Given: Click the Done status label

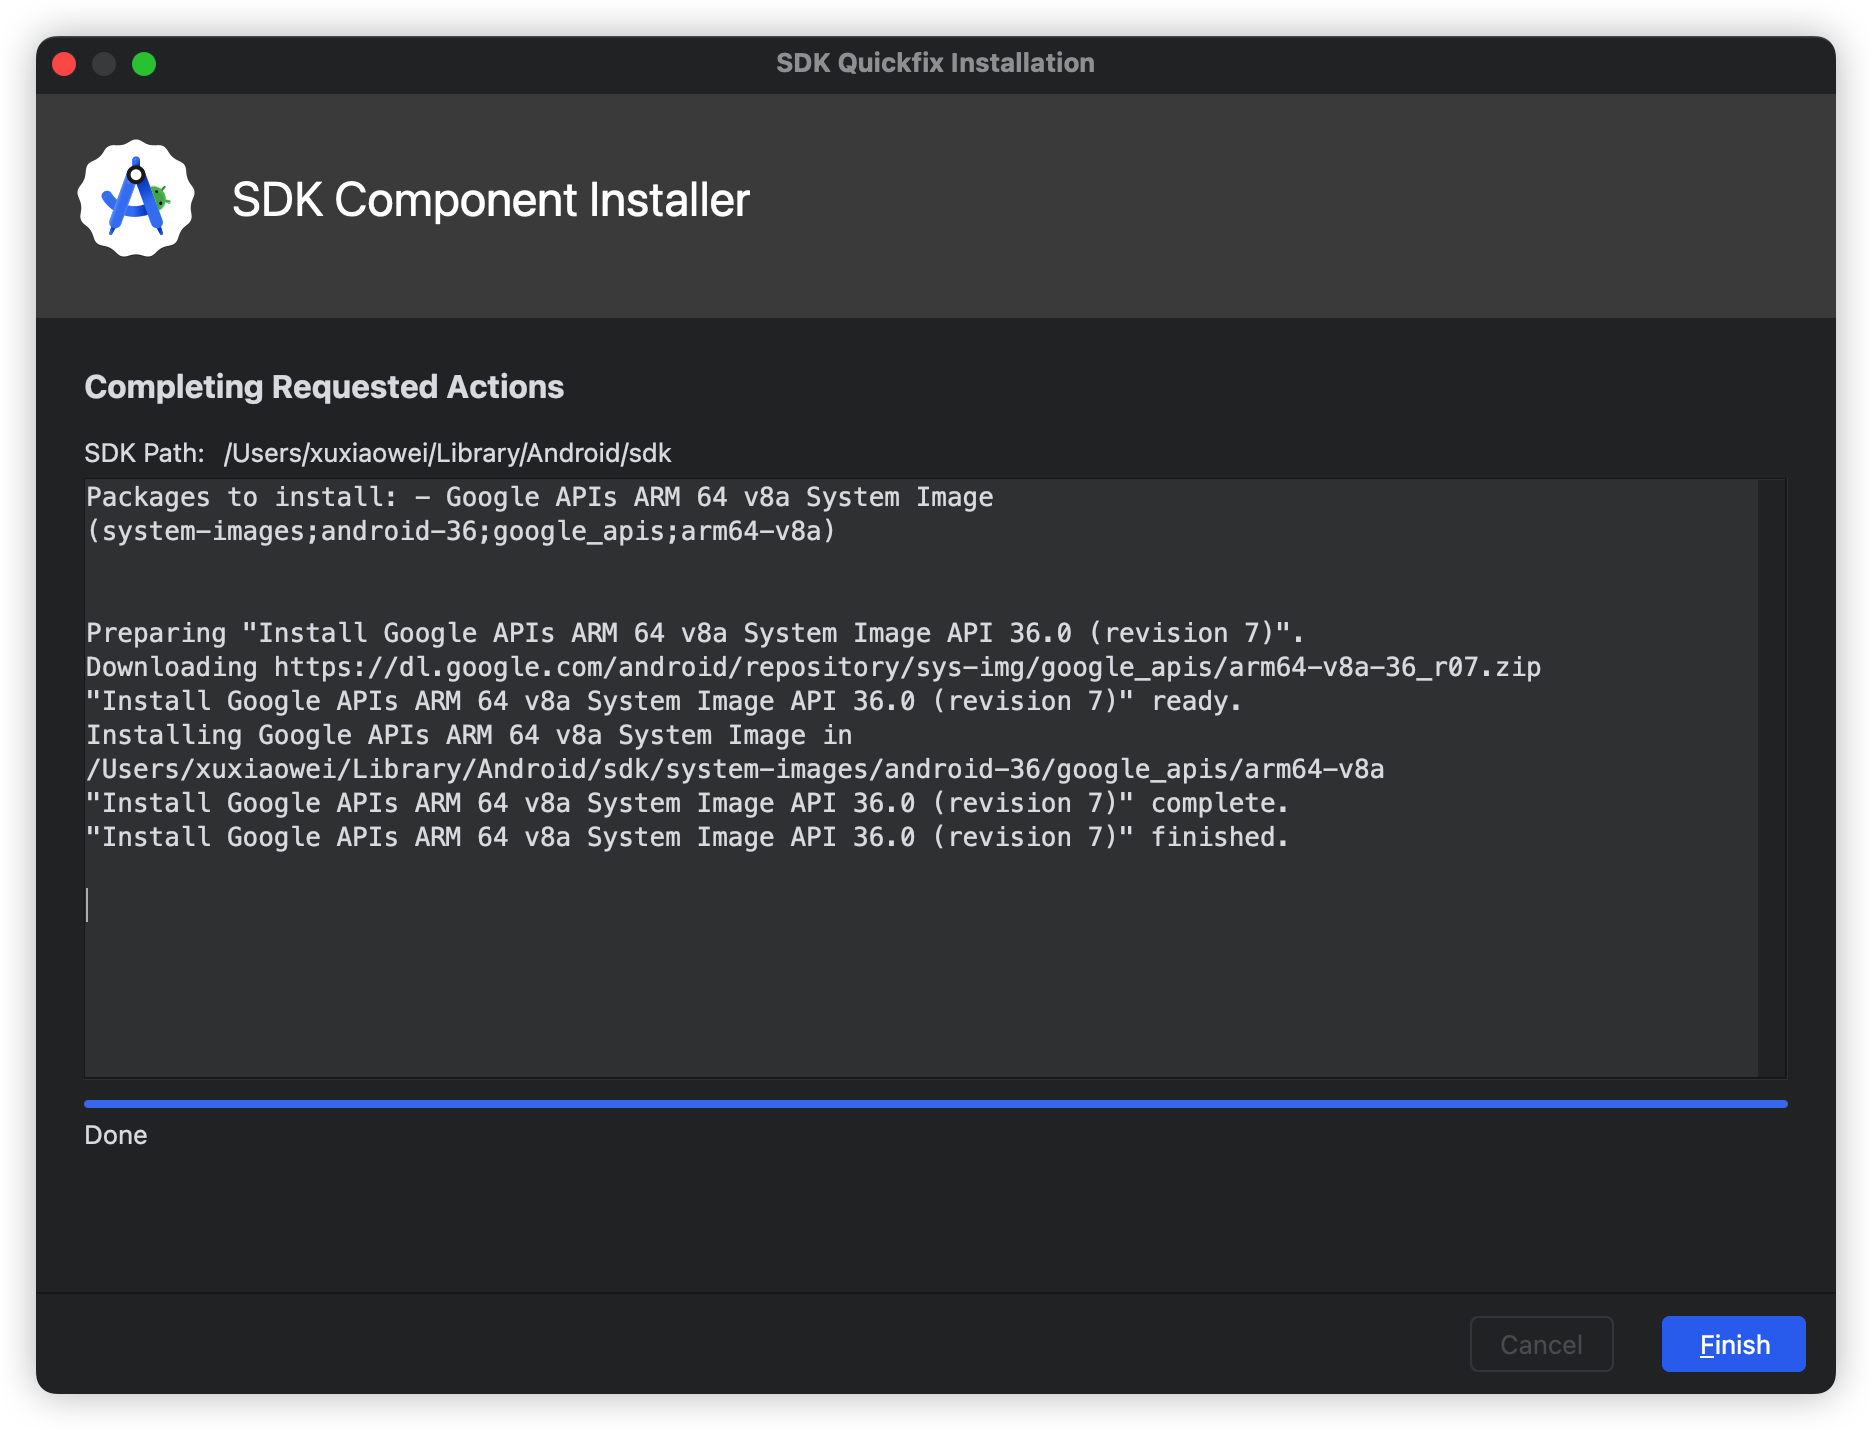Looking at the screenshot, I should tap(116, 1135).
